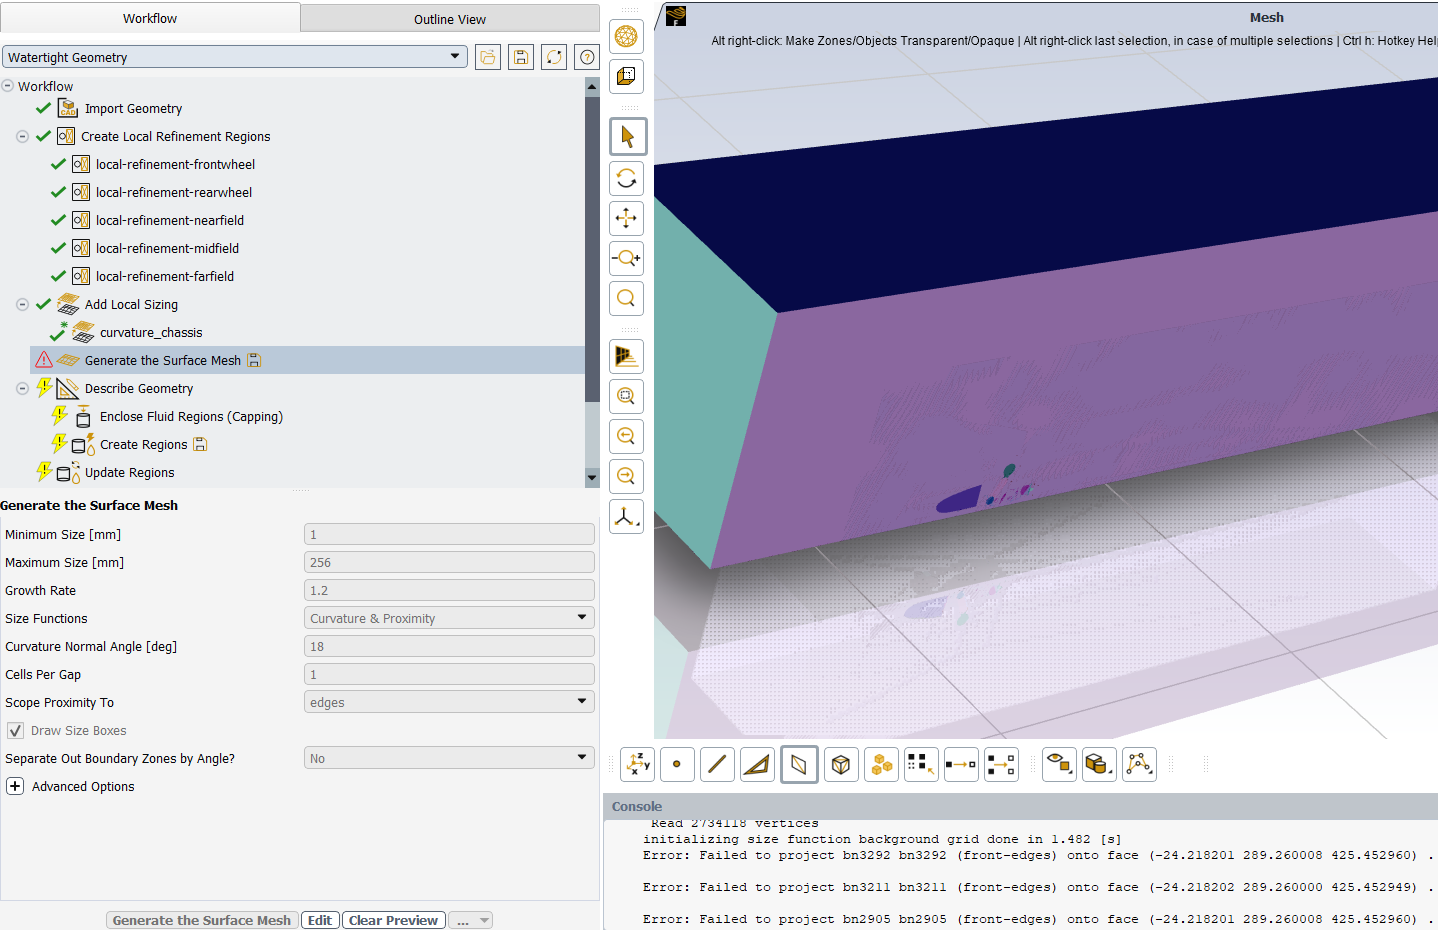Click the Maximum Size field

pos(449,563)
